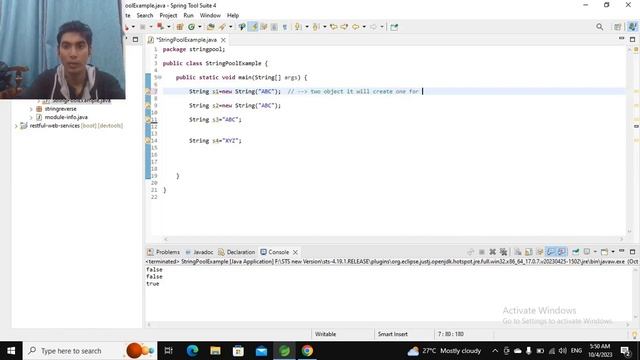The image size is (640, 360).
Task: Click the Open Type toolbar icon
Action: (x=211, y=27)
